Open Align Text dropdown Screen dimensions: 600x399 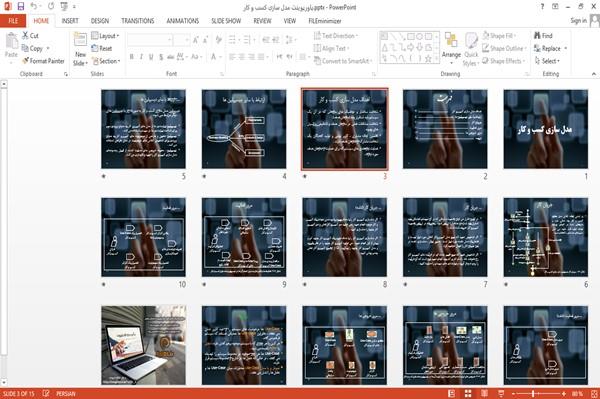[x=331, y=48]
